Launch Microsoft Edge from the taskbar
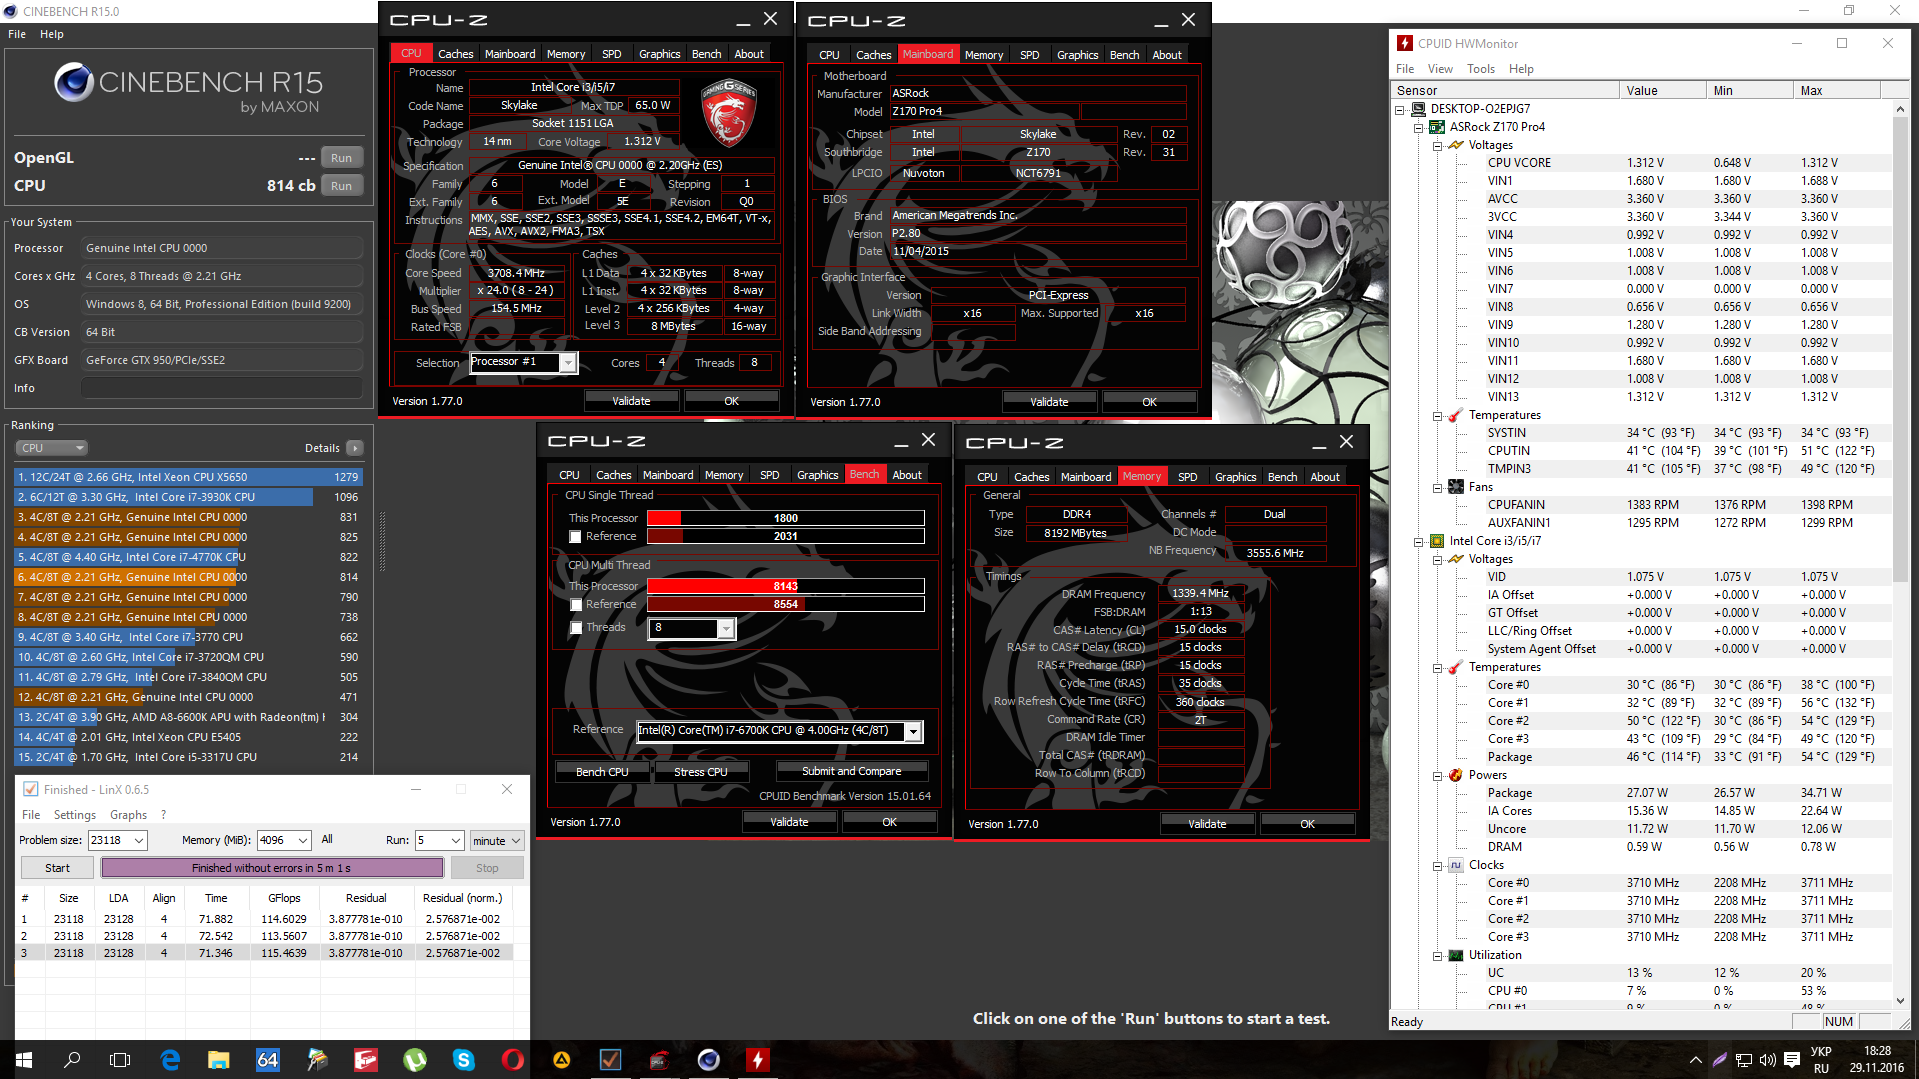 coord(170,1059)
